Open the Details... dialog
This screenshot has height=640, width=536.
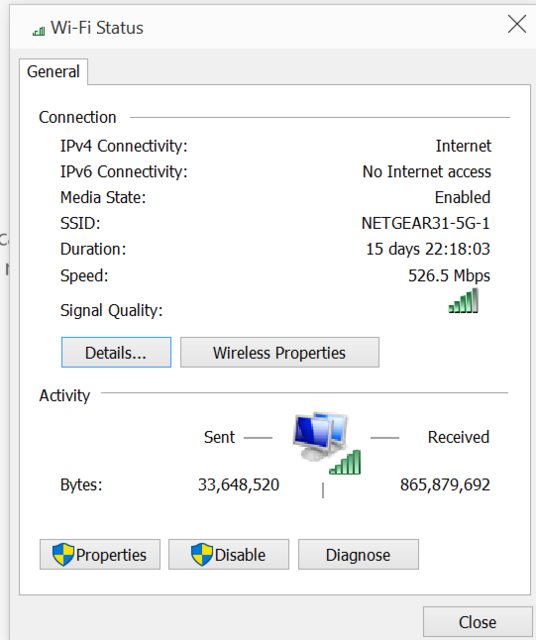coord(116,352)
